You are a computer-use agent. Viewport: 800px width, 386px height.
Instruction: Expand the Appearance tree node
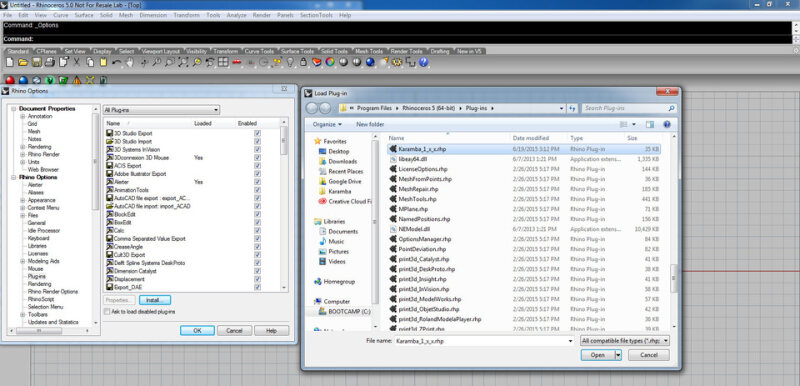(22, 200)
